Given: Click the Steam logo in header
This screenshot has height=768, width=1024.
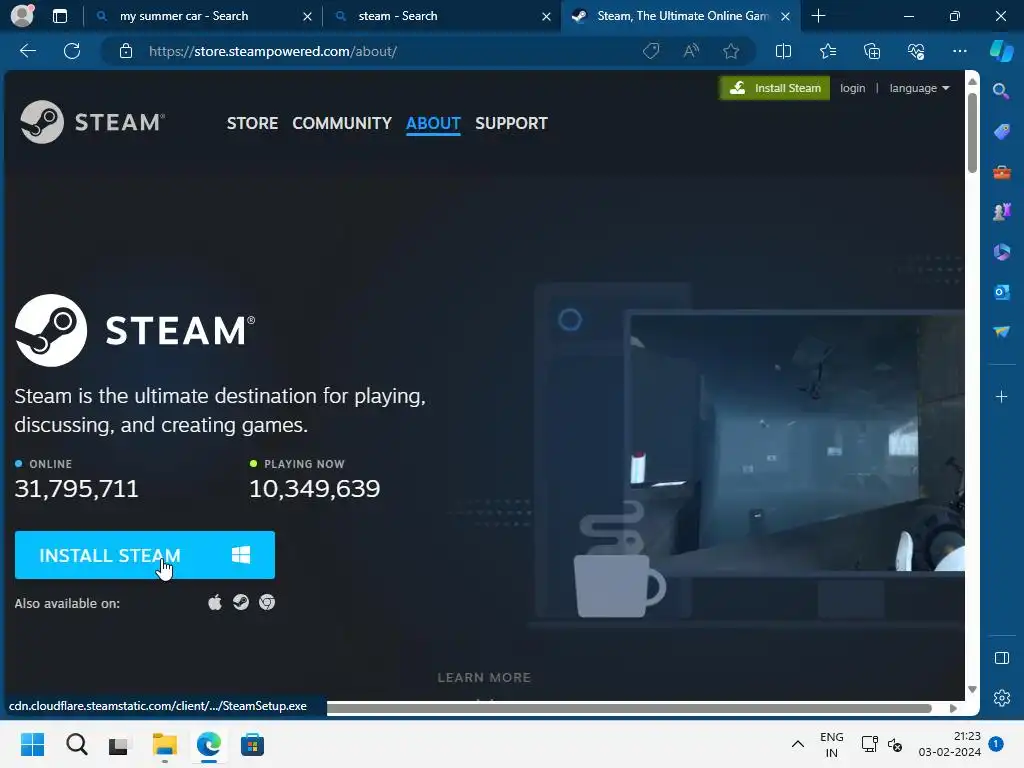Looking at the screenshot, I should point(92,122).
